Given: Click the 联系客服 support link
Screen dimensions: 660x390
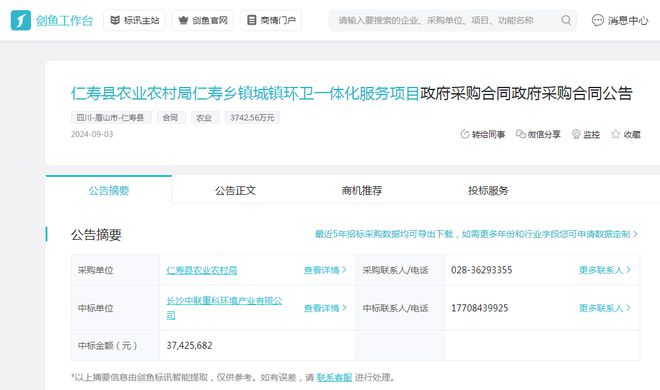Looking at the screenshot, I should tap(334, 377).
